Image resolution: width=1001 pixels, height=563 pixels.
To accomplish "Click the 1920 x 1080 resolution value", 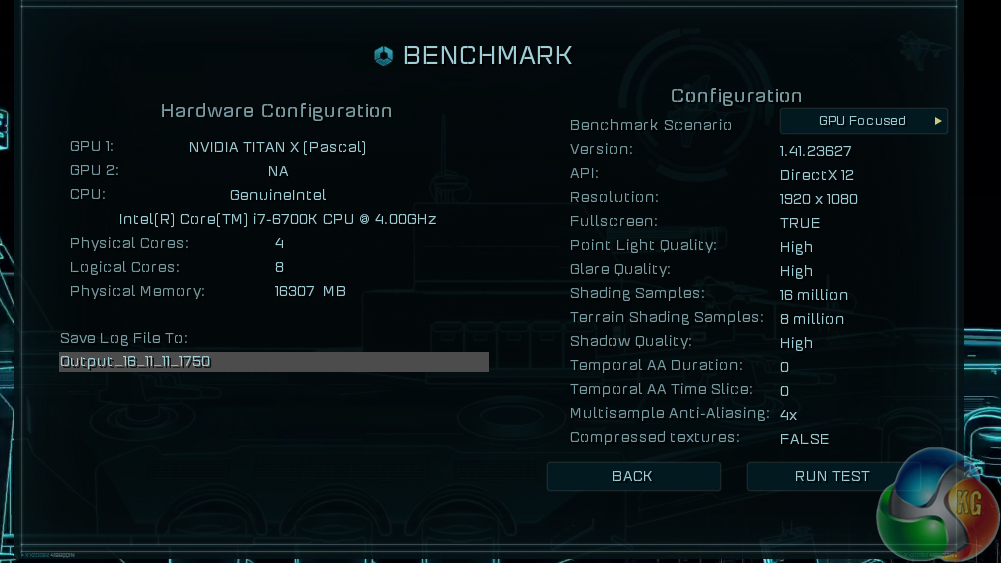I will [819, 199].
